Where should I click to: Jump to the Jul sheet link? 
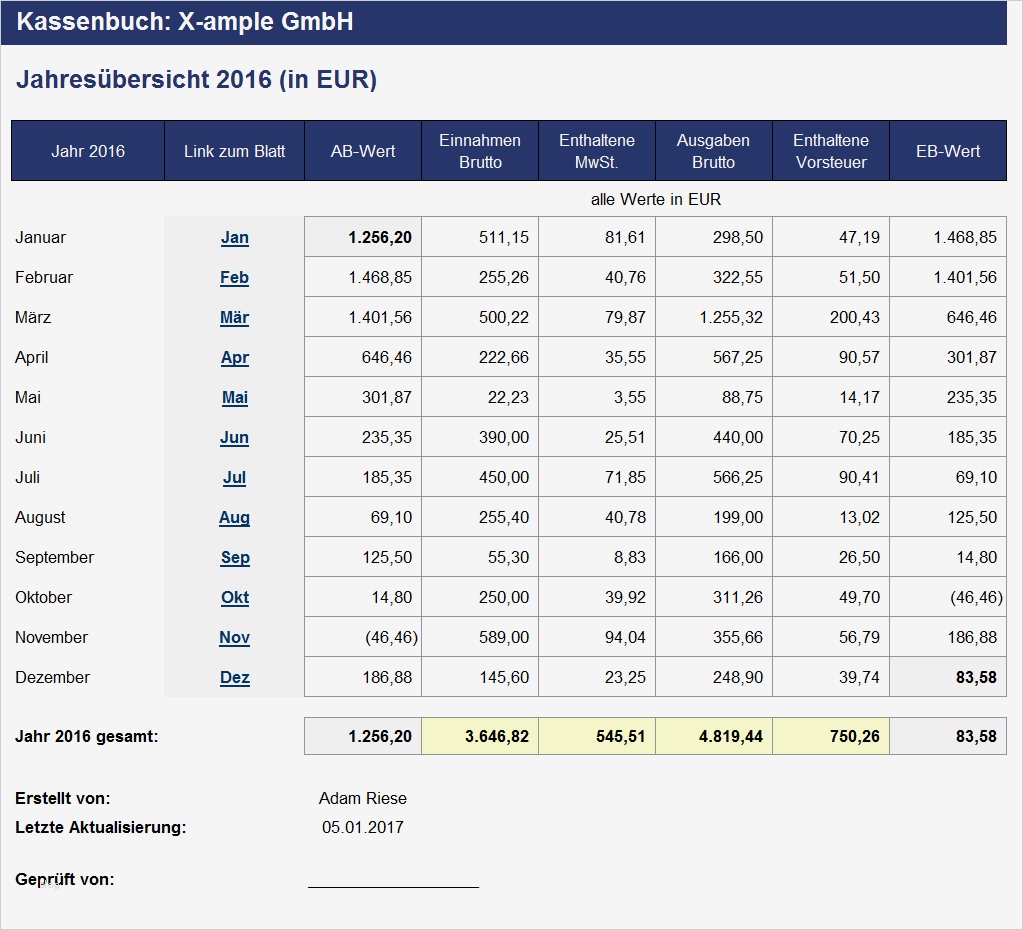coord(234,478)
